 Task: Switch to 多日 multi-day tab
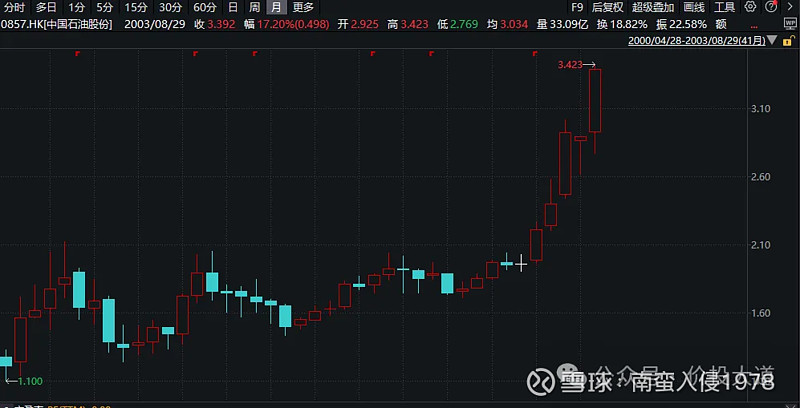(46, 7)
